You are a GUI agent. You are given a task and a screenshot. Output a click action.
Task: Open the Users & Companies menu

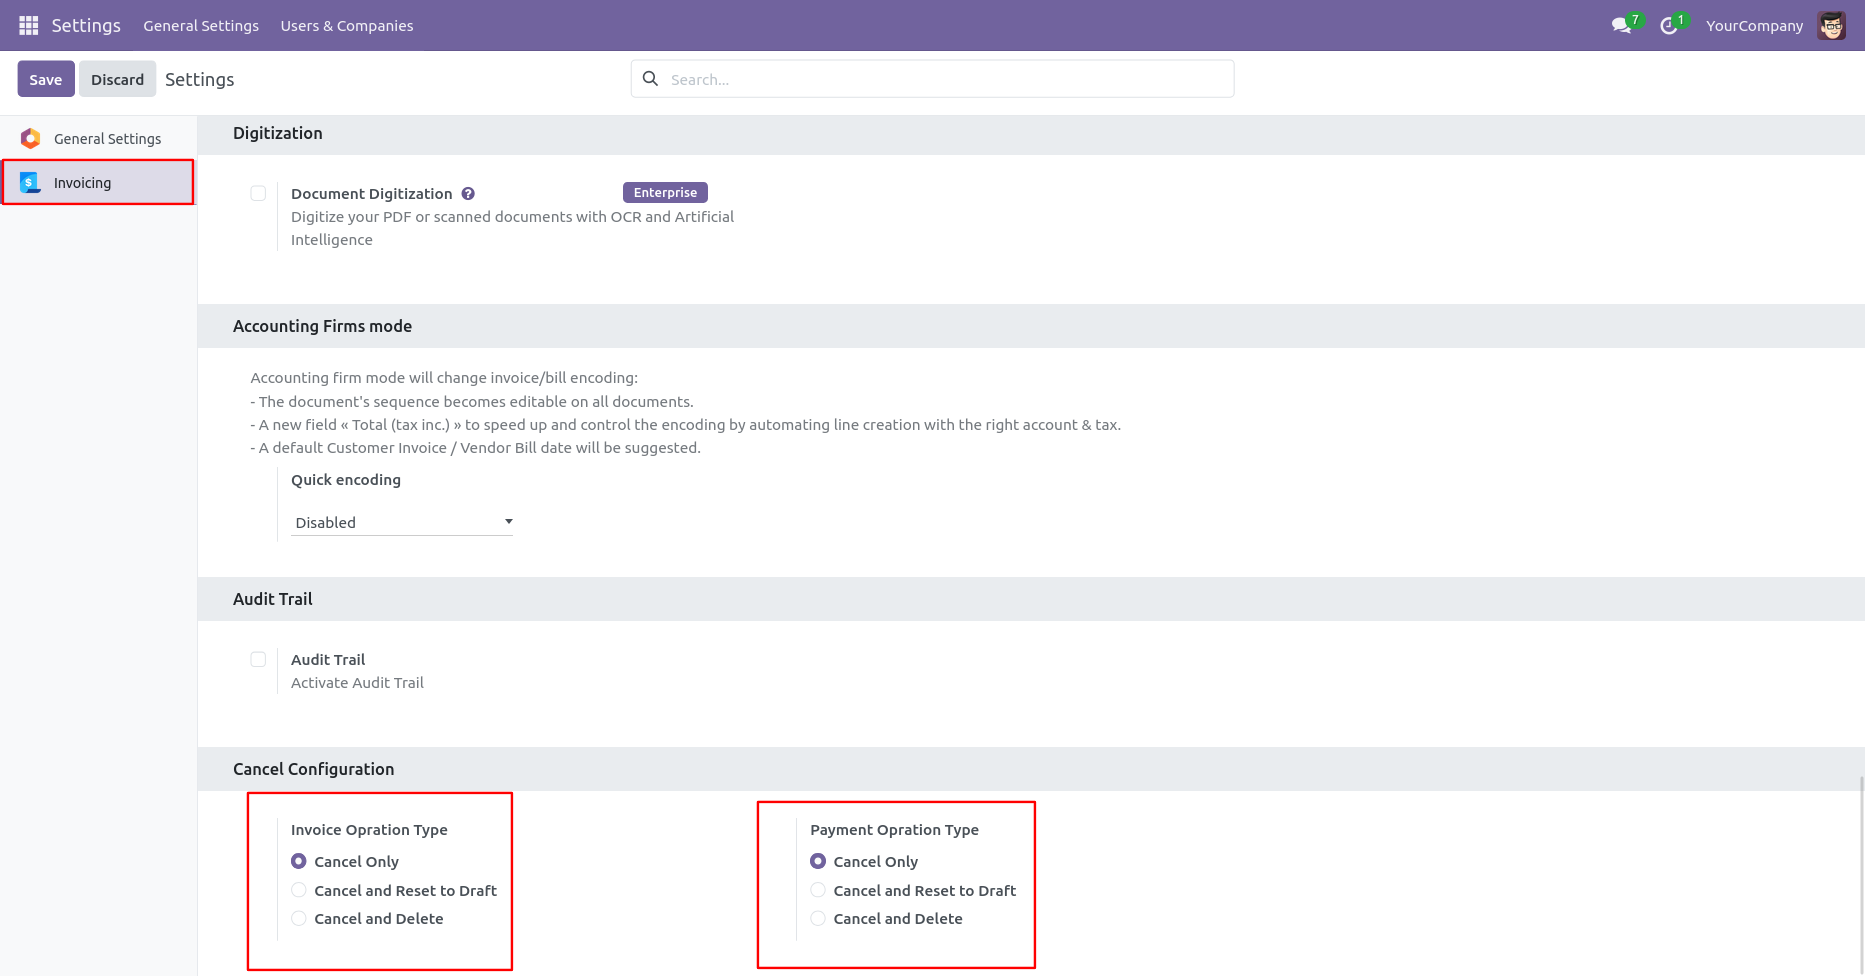[347, 26]
